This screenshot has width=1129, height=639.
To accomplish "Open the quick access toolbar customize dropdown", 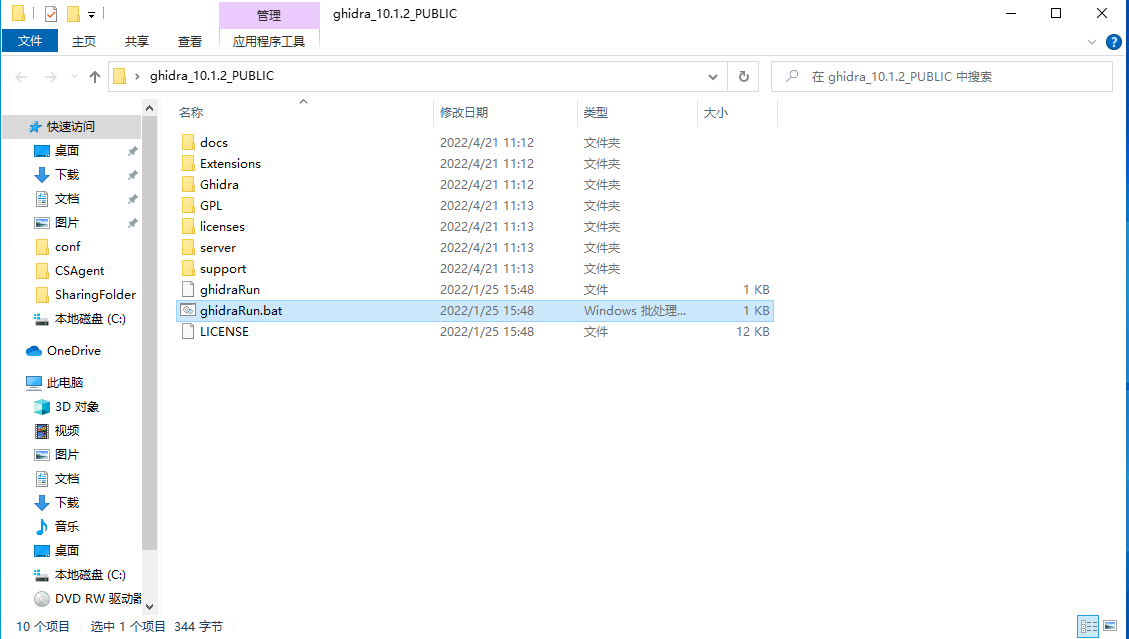I will 91,14.
